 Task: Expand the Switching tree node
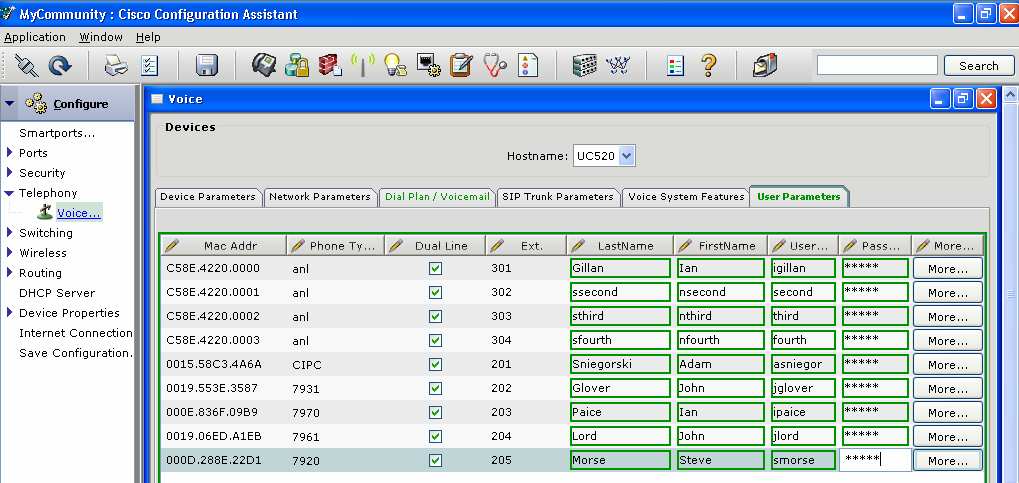click(9, 233)
